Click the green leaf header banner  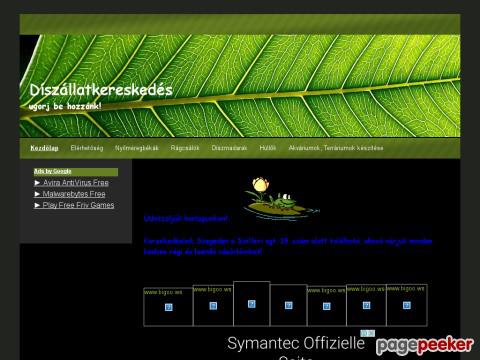(240, 86)
